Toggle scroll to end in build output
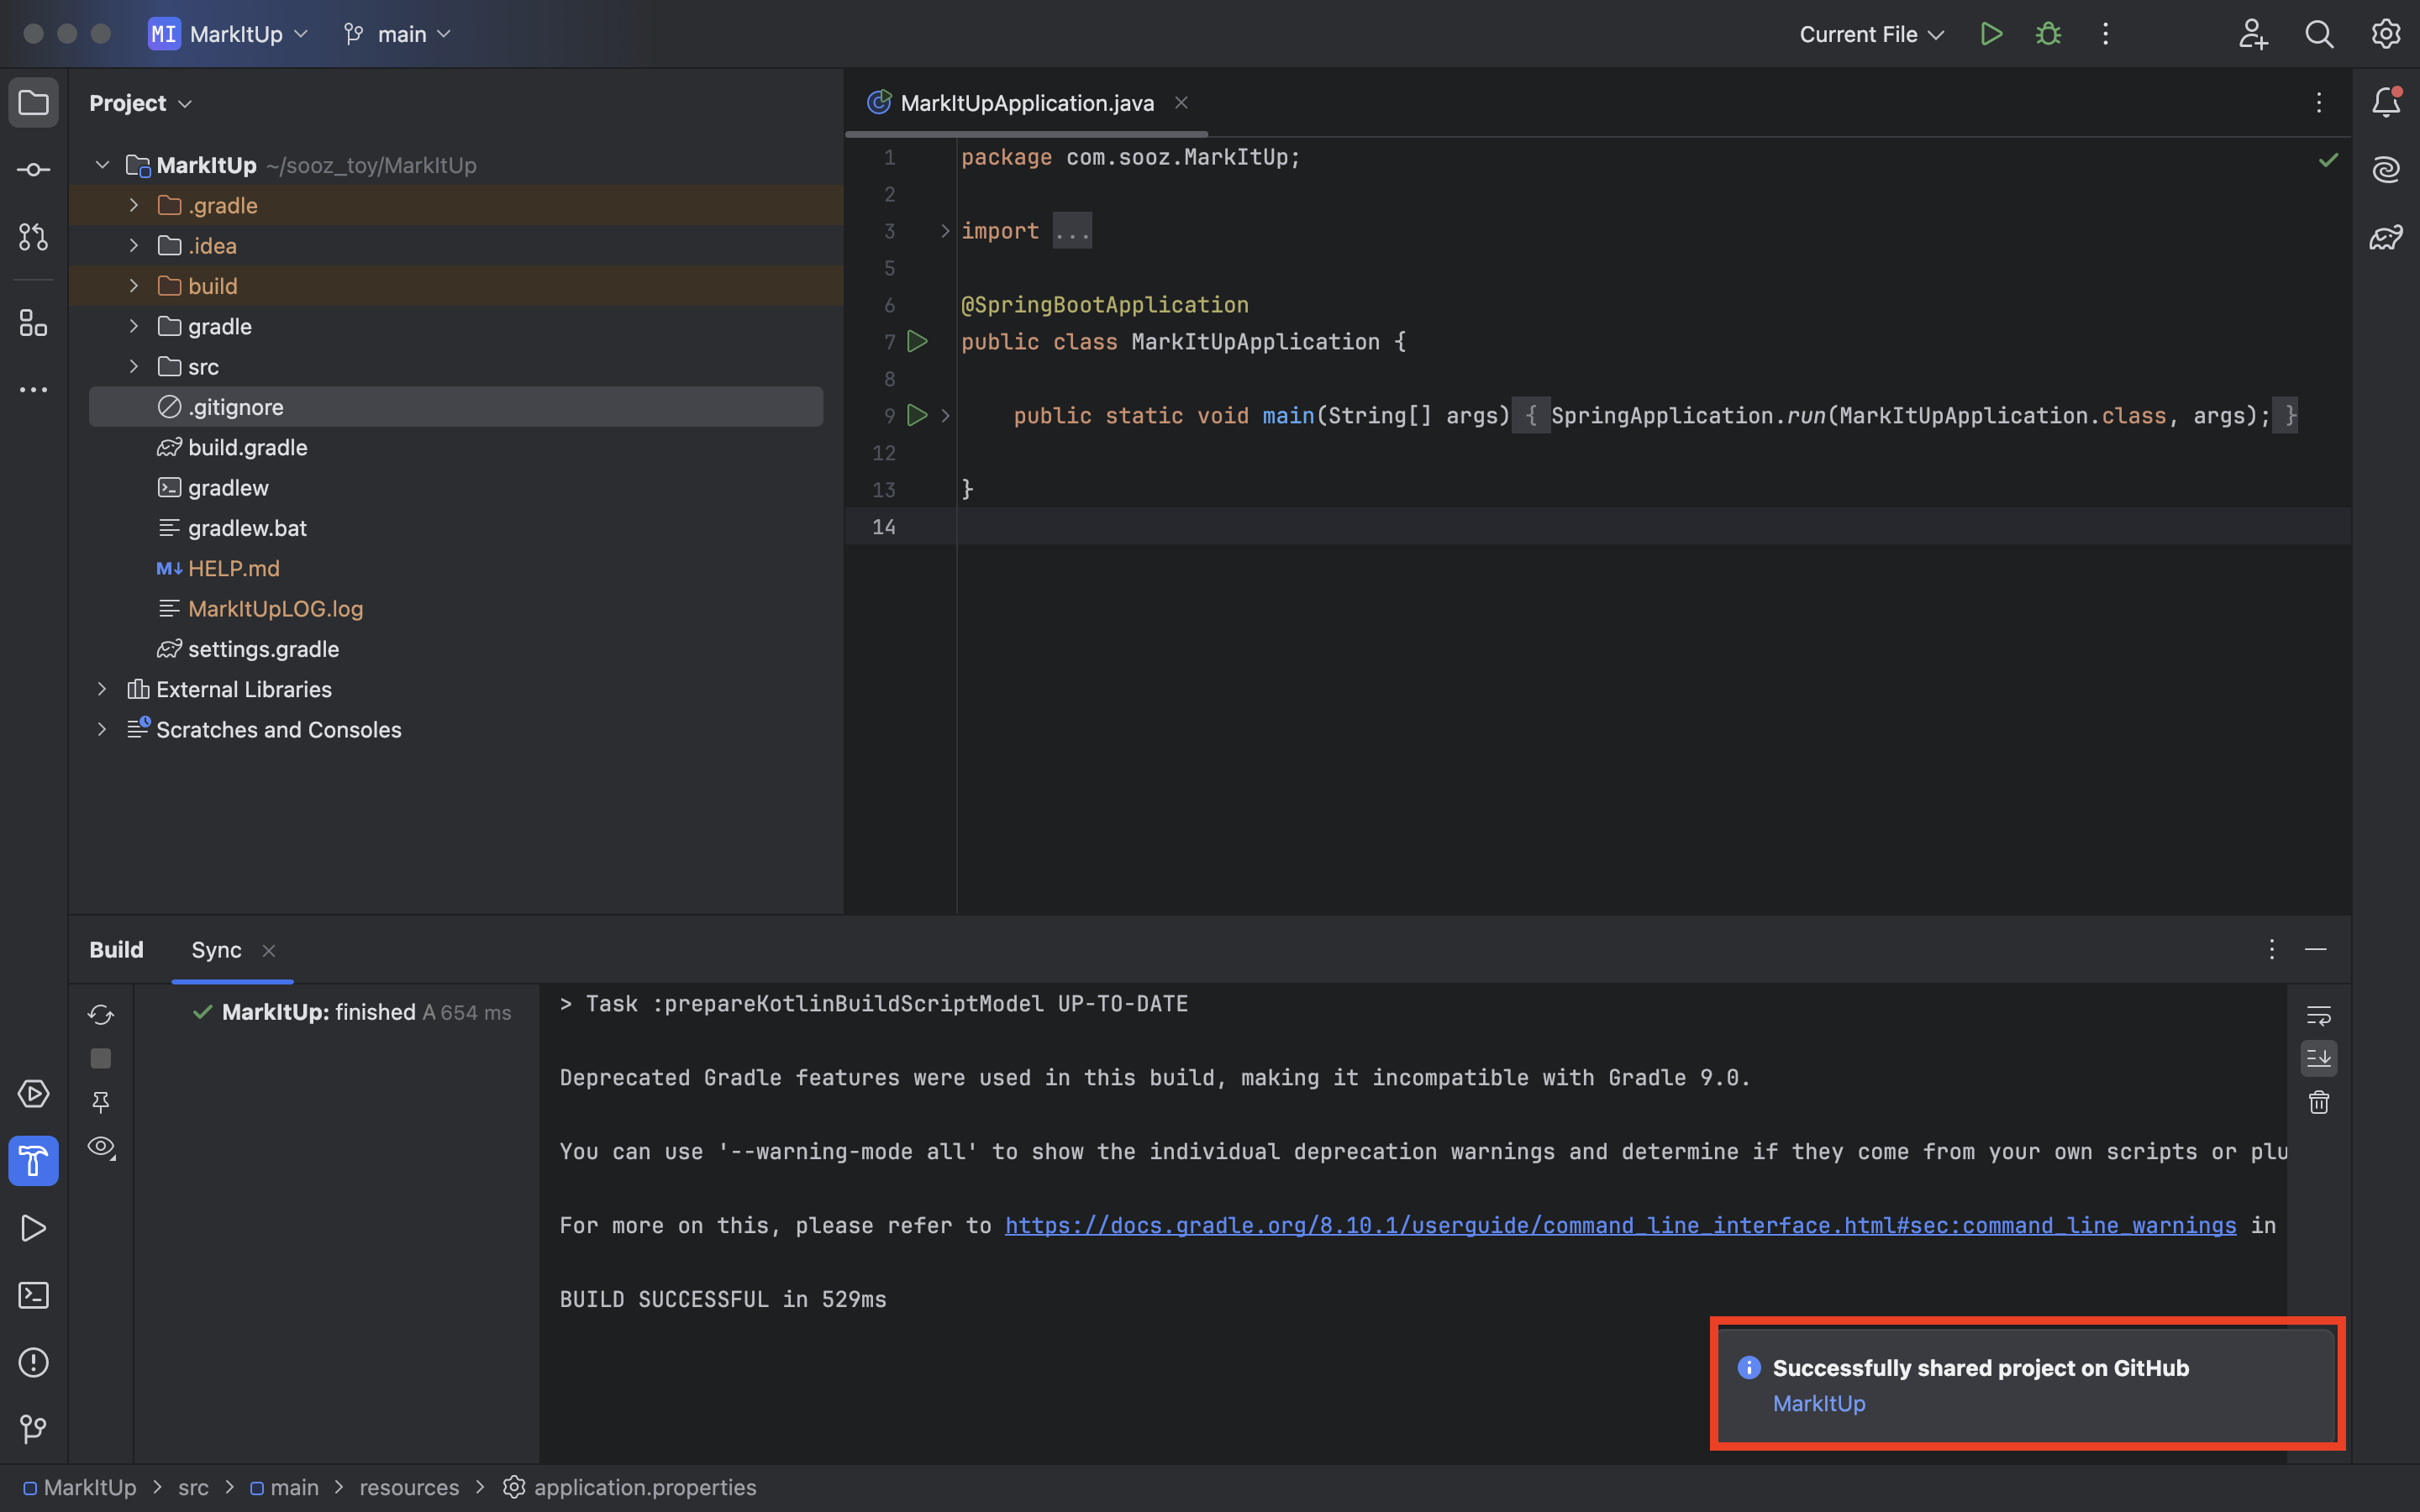The image size is (2420, 1512). (x=2318, y=1058)
